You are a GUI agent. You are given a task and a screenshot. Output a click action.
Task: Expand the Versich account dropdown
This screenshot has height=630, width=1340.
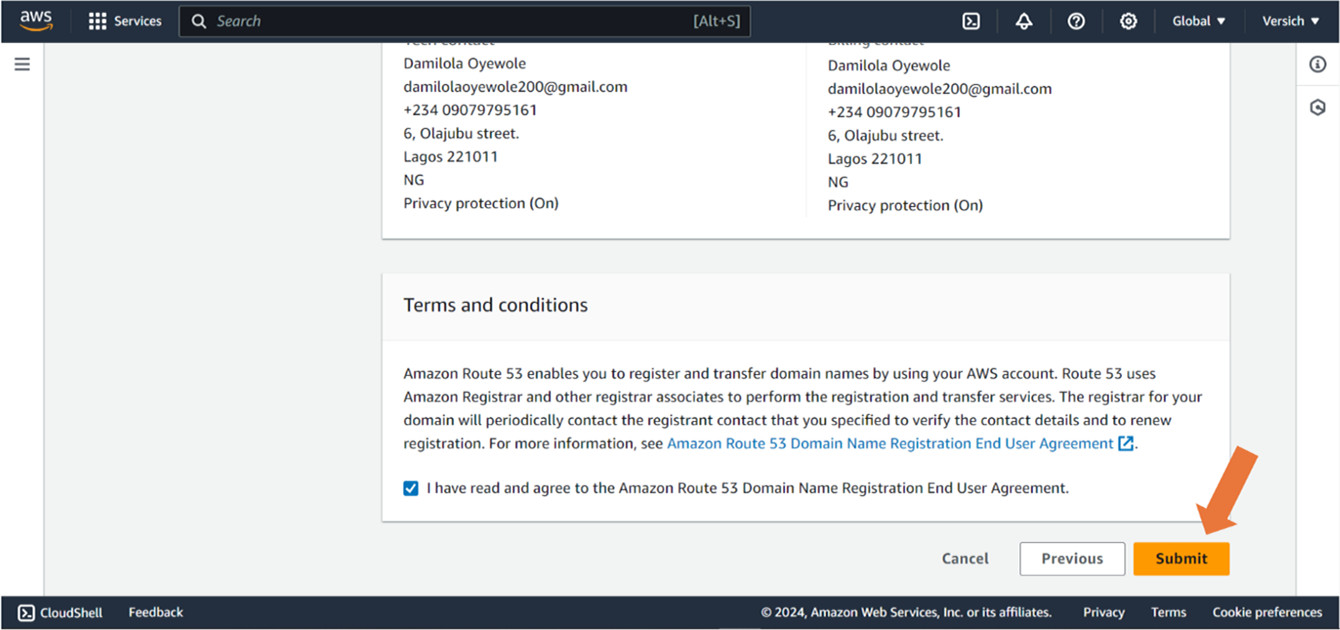click(x=1290, y=21)
